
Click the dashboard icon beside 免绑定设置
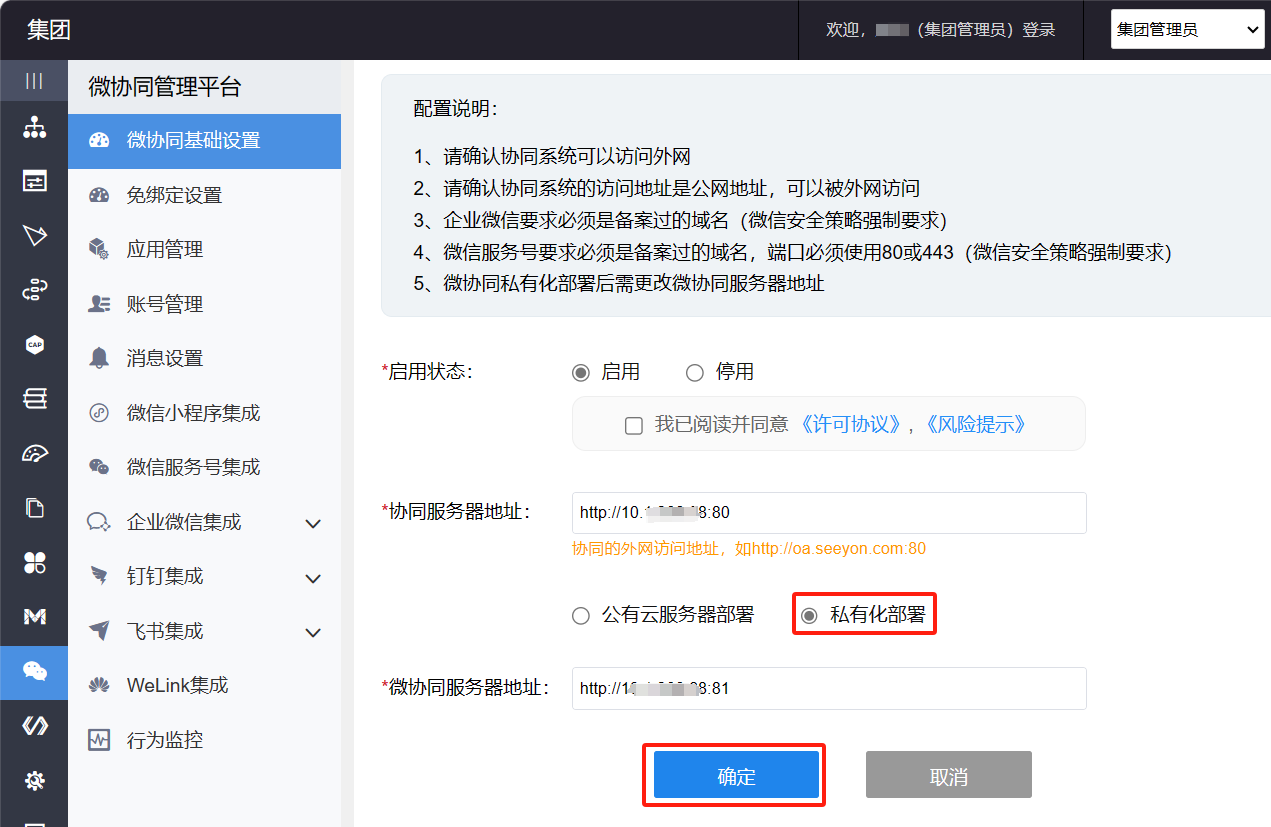99,195
